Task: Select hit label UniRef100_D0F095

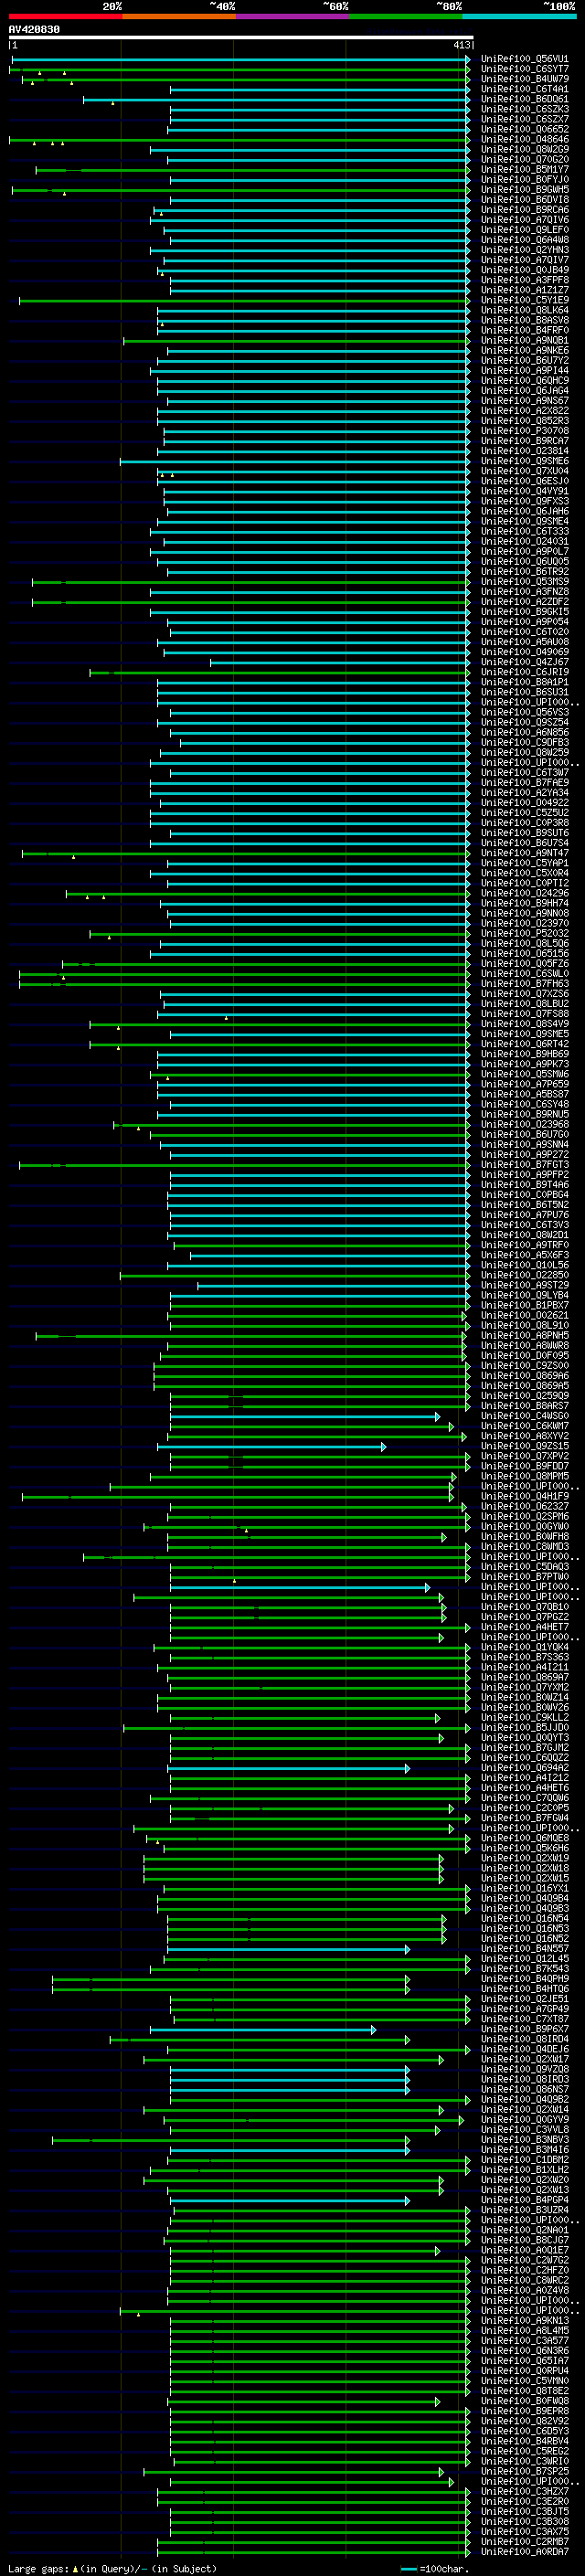Action: click(x=524, y=1355)
